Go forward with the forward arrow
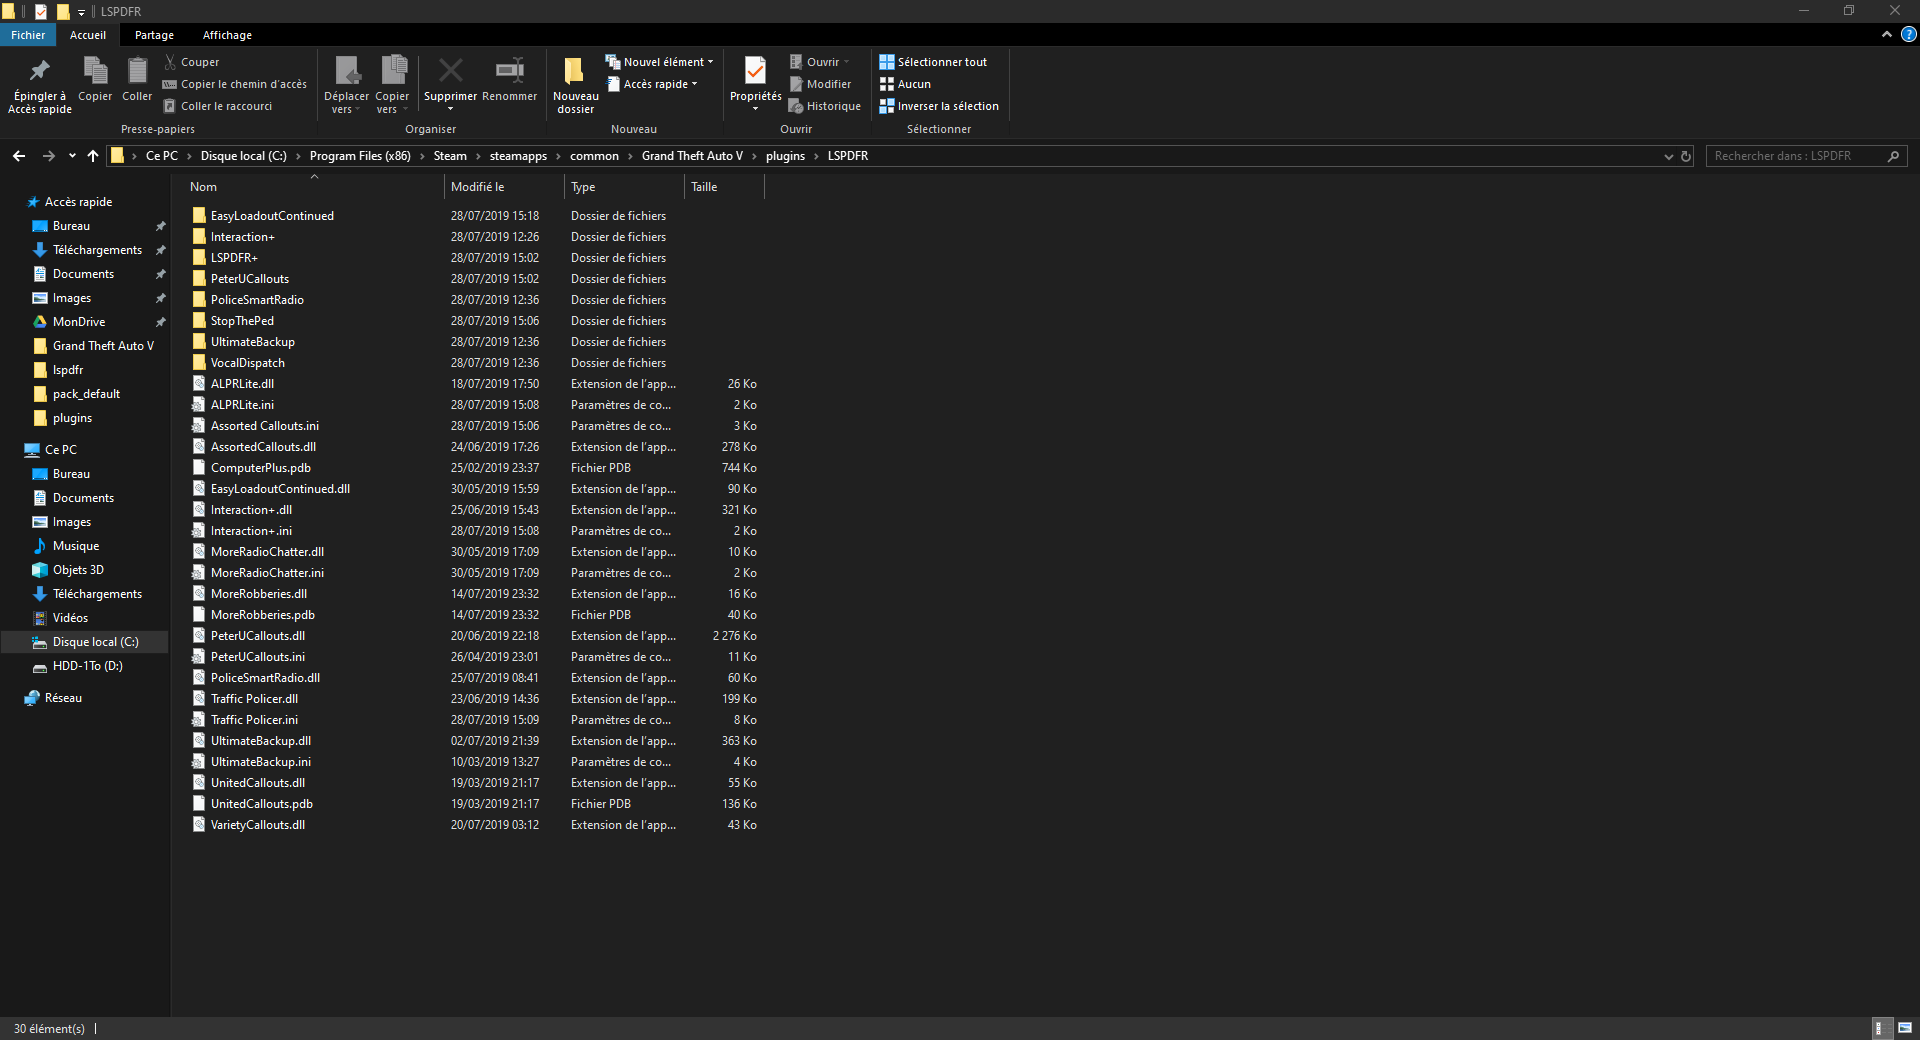Screen dimensions: 1920x1040 point(49,156)
